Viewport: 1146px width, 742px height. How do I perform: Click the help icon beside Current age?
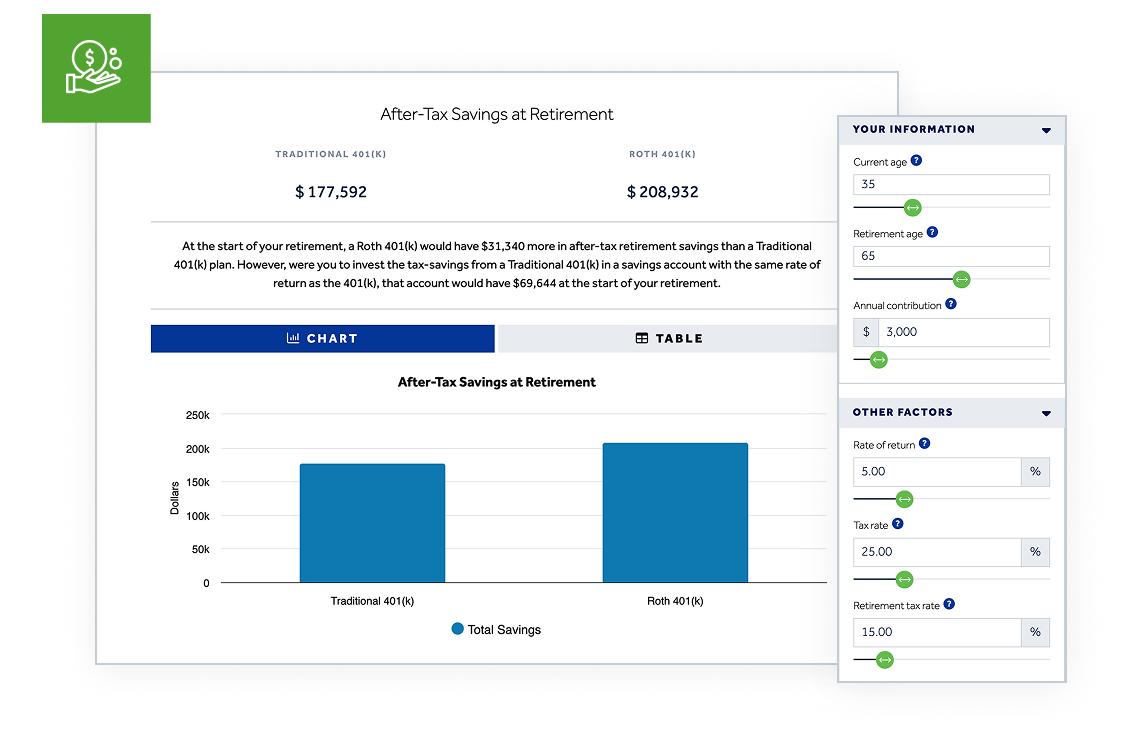click(917, 161)
